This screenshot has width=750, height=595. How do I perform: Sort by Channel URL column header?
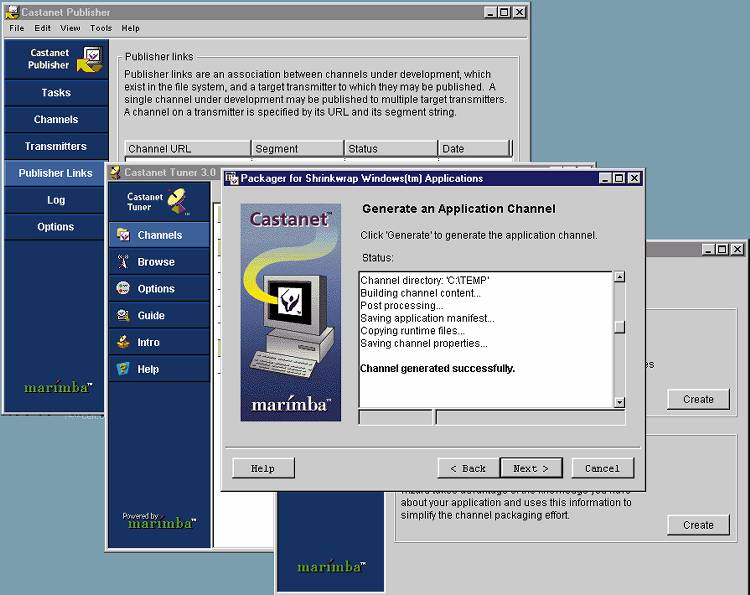(188, 149)
